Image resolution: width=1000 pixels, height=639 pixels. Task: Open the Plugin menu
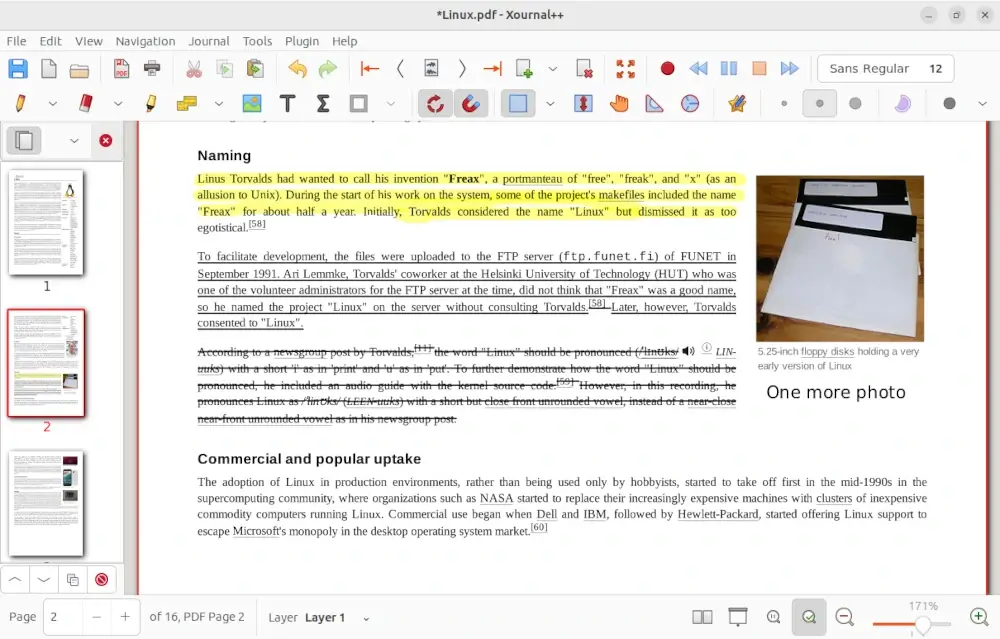coord(302,41)
